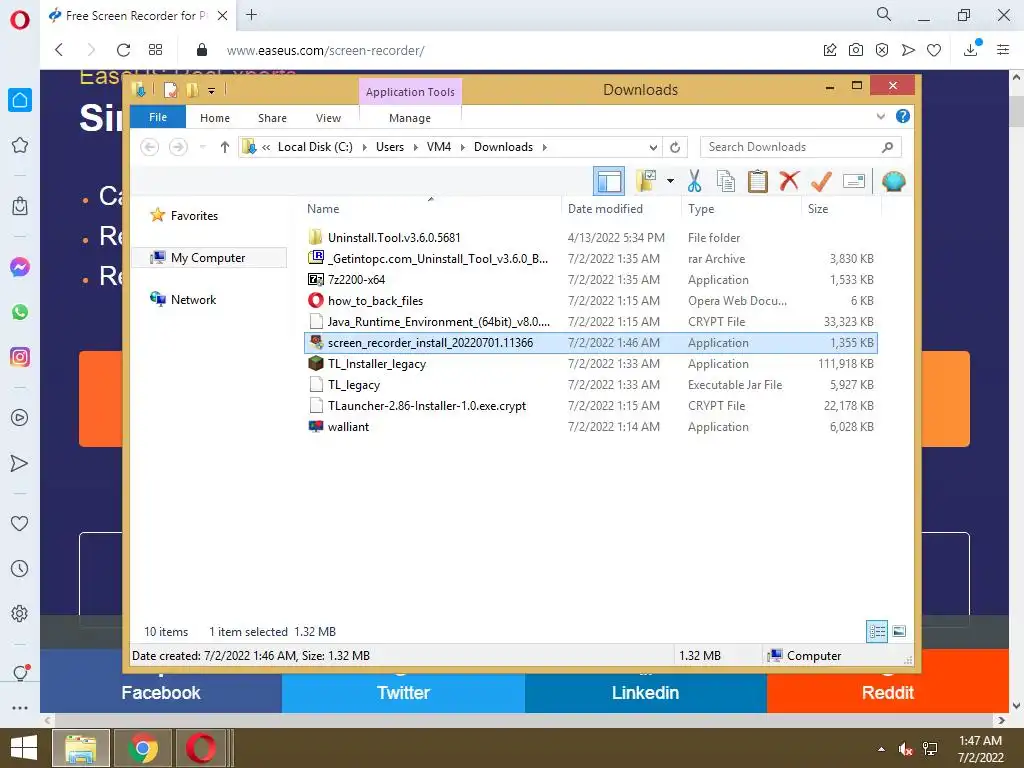Expand the arrow after Downloads breadcrumb
The height and width of the screenshot is (768, 1024).
pos(545,148)
